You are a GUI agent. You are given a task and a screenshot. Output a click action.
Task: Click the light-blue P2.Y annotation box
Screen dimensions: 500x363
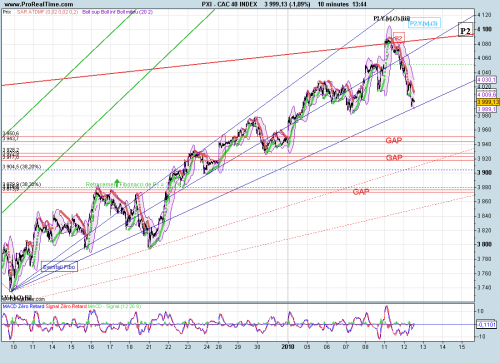425,23
